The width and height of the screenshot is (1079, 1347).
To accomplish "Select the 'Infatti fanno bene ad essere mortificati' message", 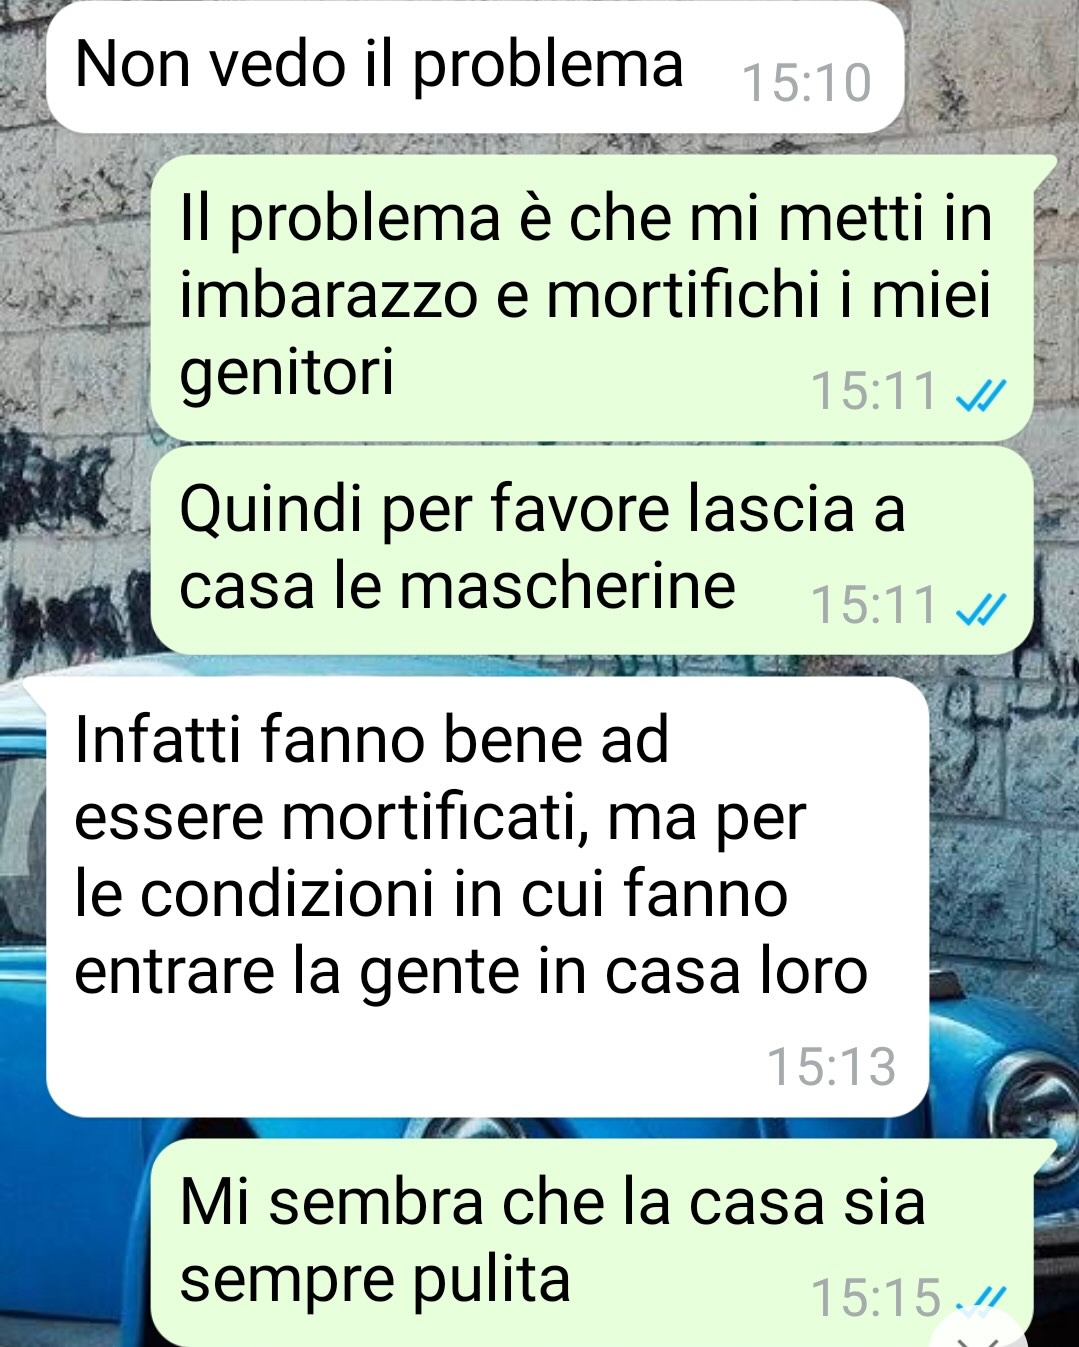I will click(488, 897).
